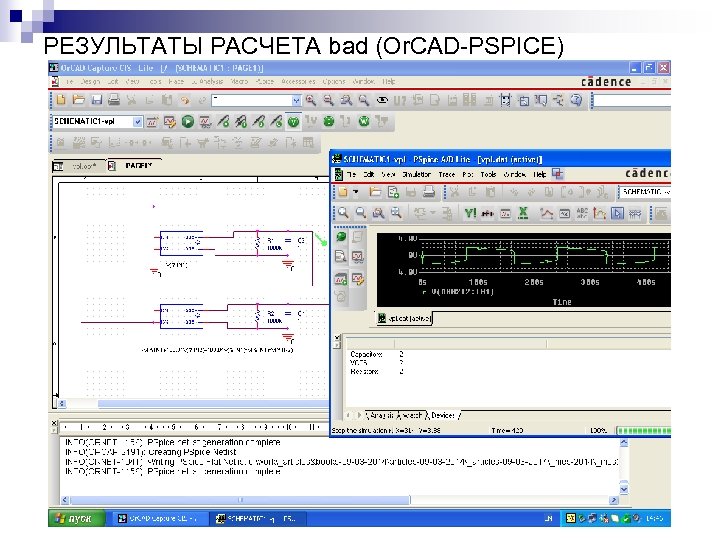The height and width of the screenshot is (540, 720).
Task: Click Zoom In magnifier in Capture toolbar
Action: pyautogui.click(x=311, y=100)
